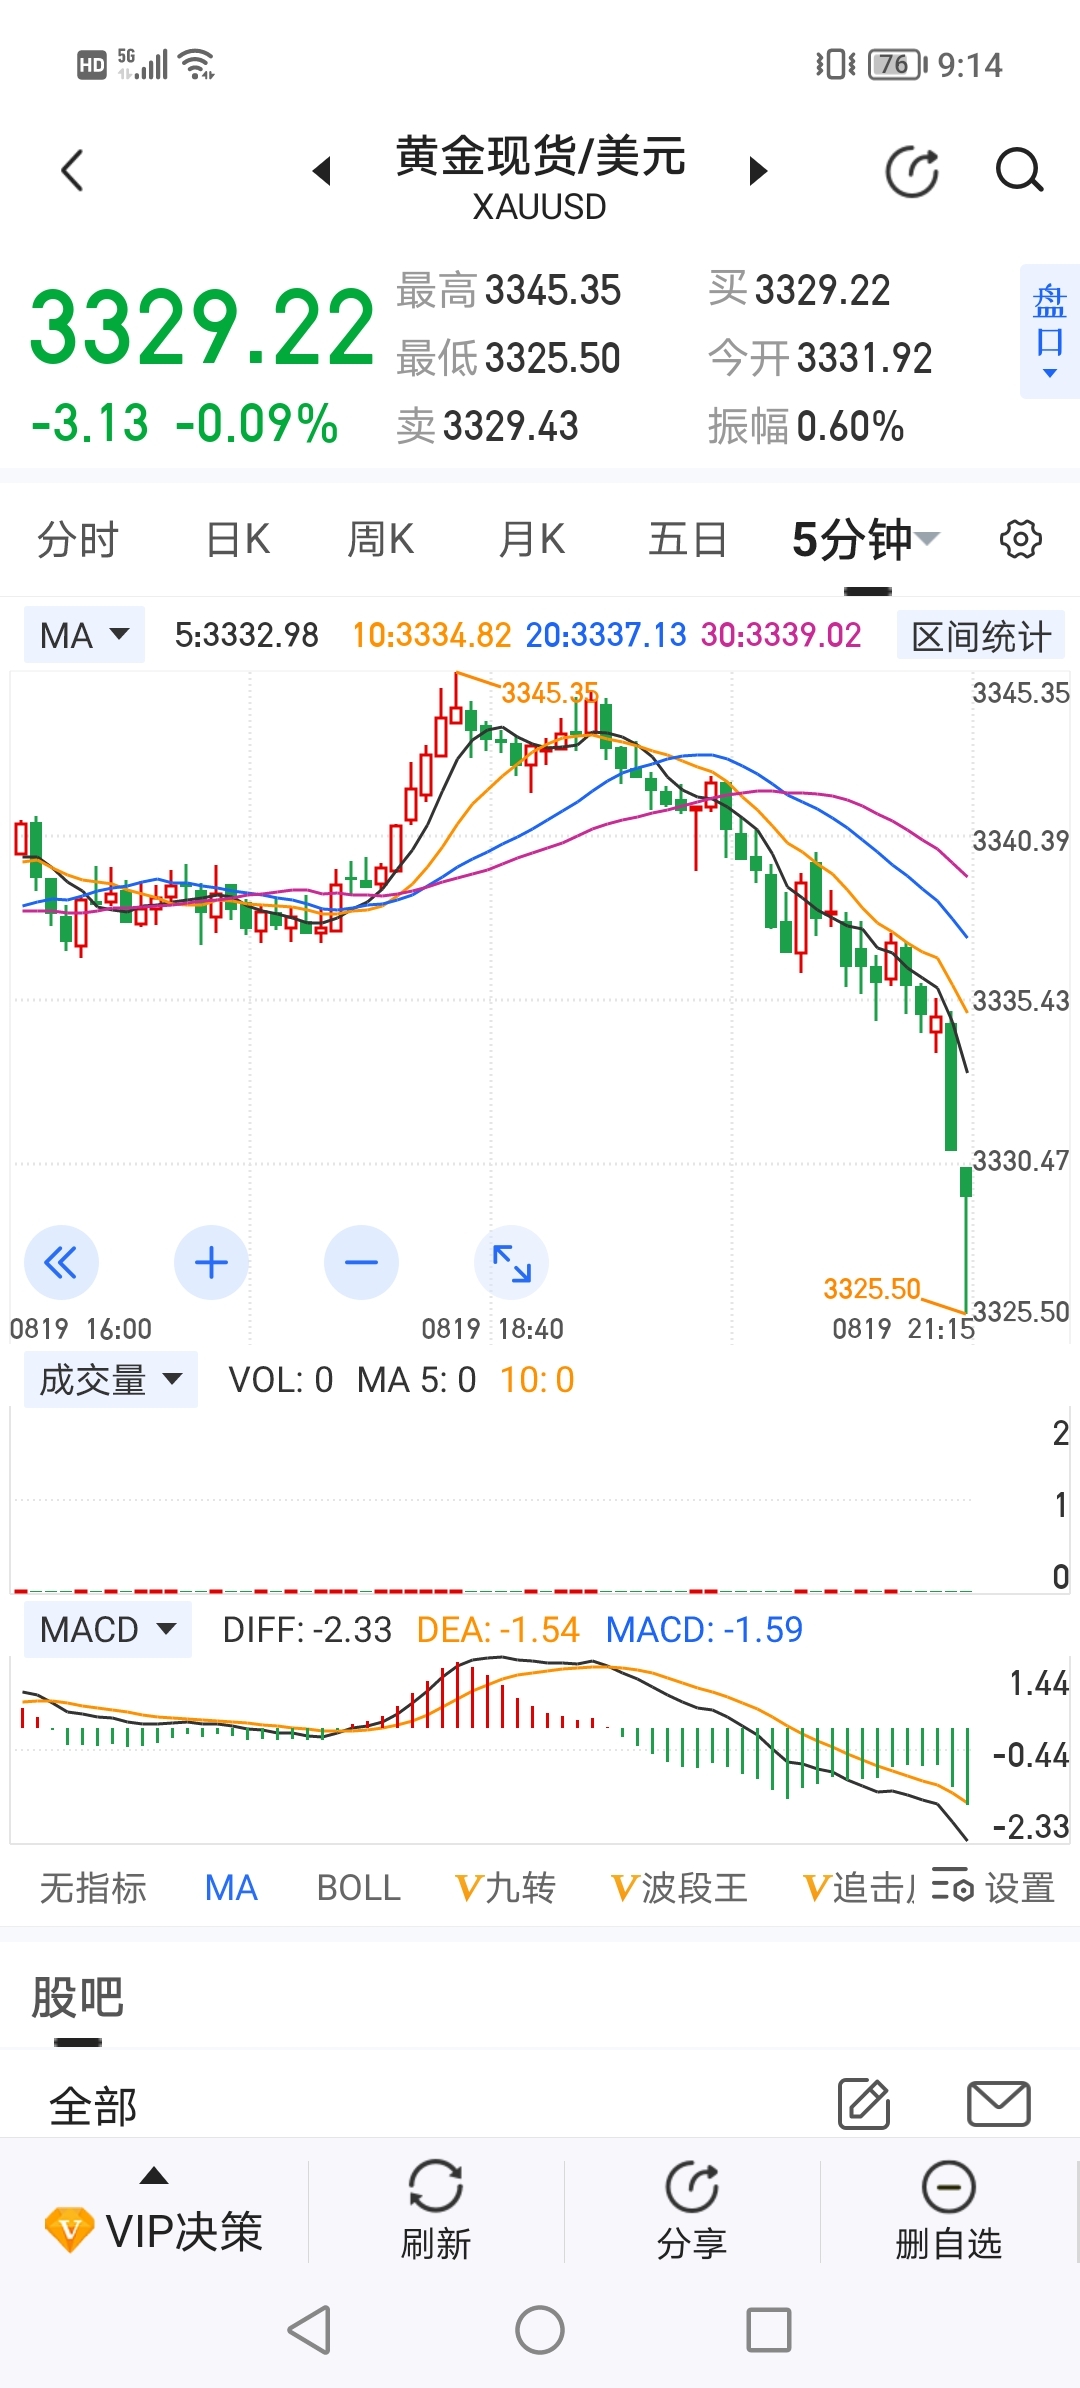Screen dimensions: 1080x2388
Task: Select the V波段王 indicator
Action: (x=679, y=1888)
